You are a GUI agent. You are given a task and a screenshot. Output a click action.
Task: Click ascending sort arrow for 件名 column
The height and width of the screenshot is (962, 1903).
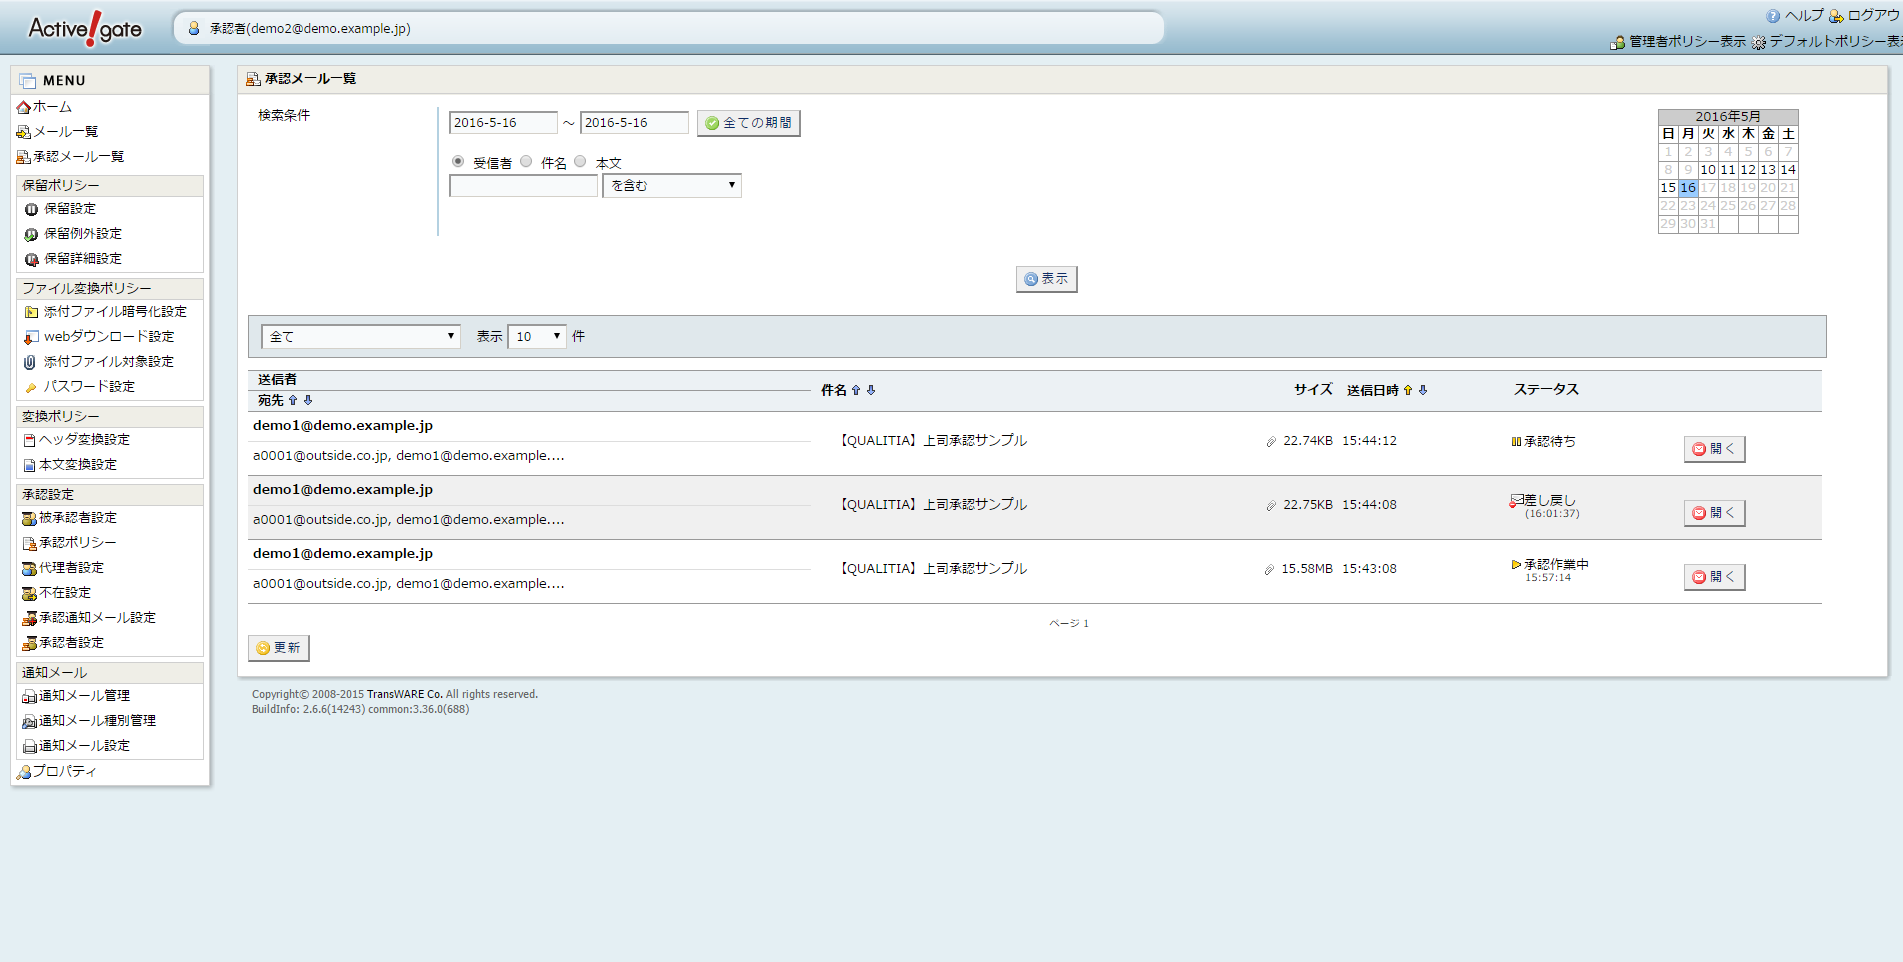[856, 391]
